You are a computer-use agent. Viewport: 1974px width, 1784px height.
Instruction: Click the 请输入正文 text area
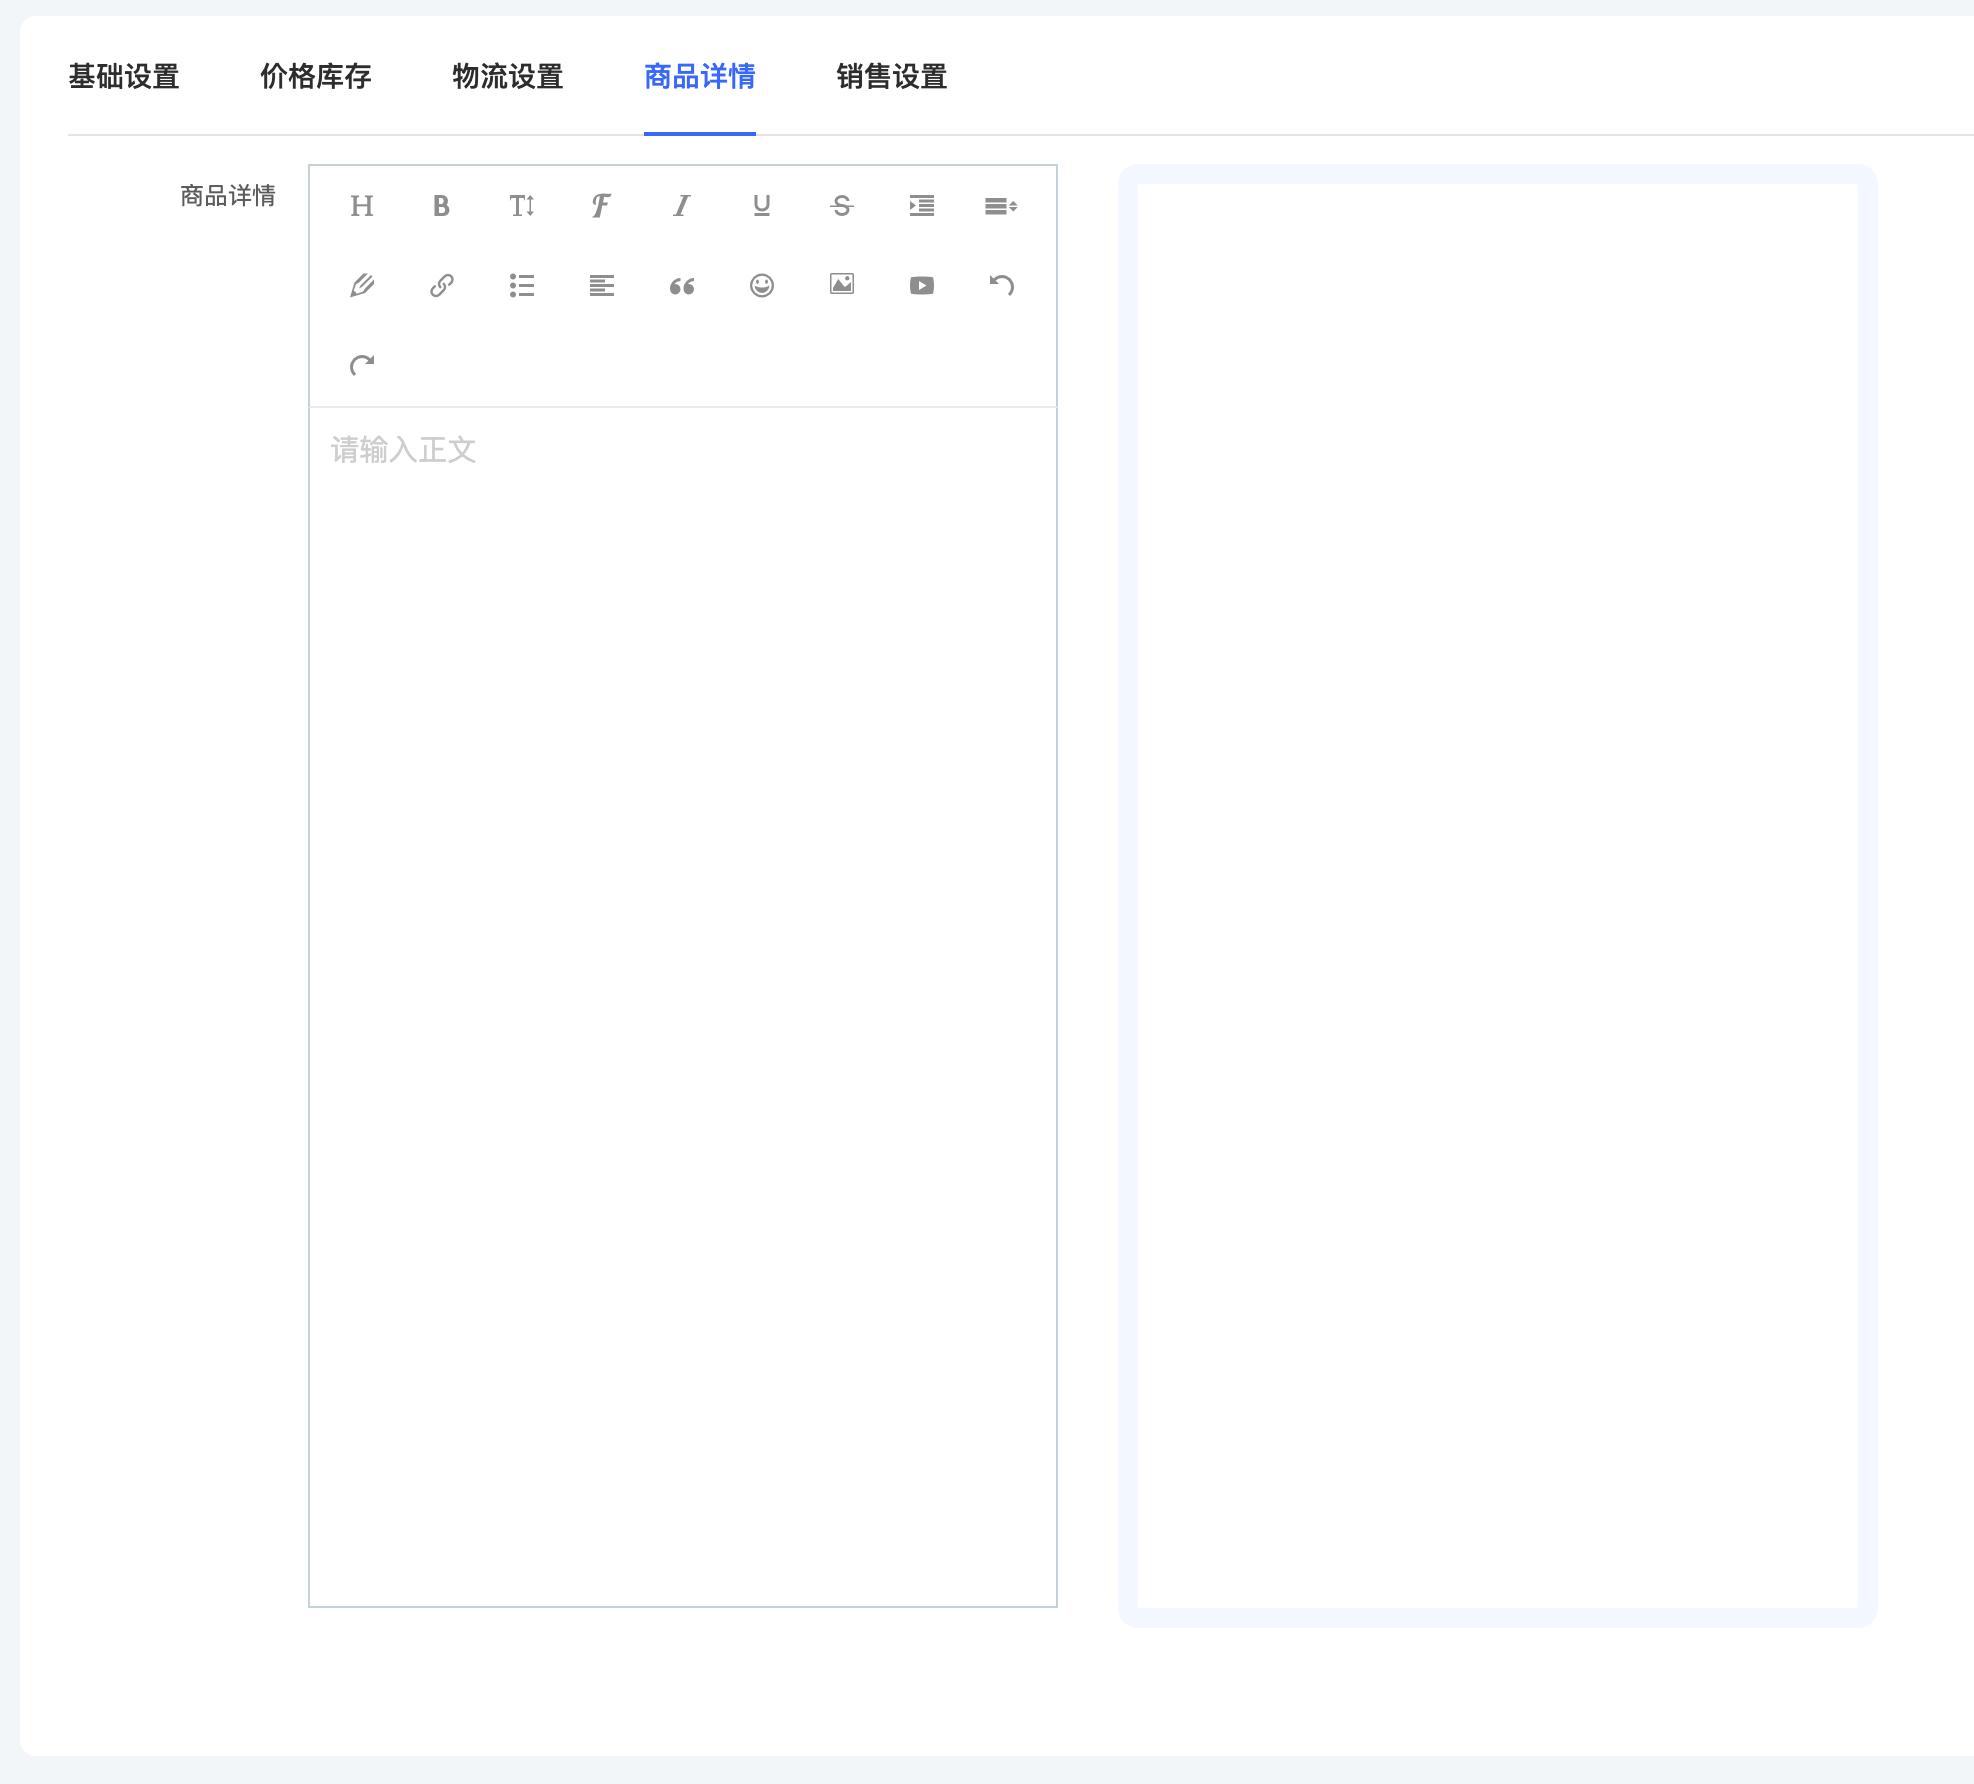pos(682,900)
